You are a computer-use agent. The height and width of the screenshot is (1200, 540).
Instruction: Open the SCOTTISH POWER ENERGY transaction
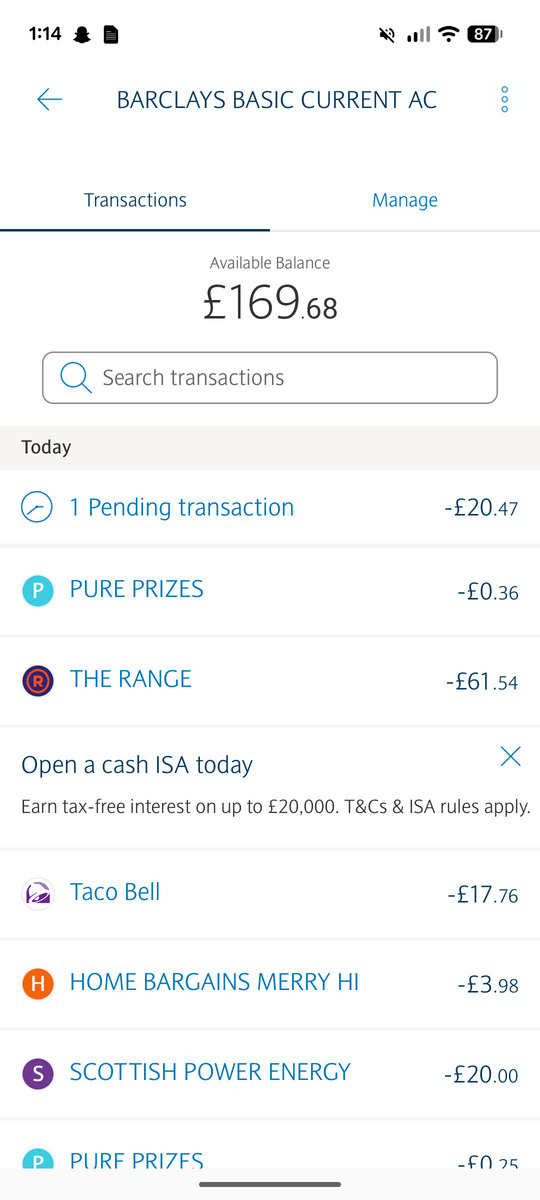pyautogui.click(x=270, y=1074)
